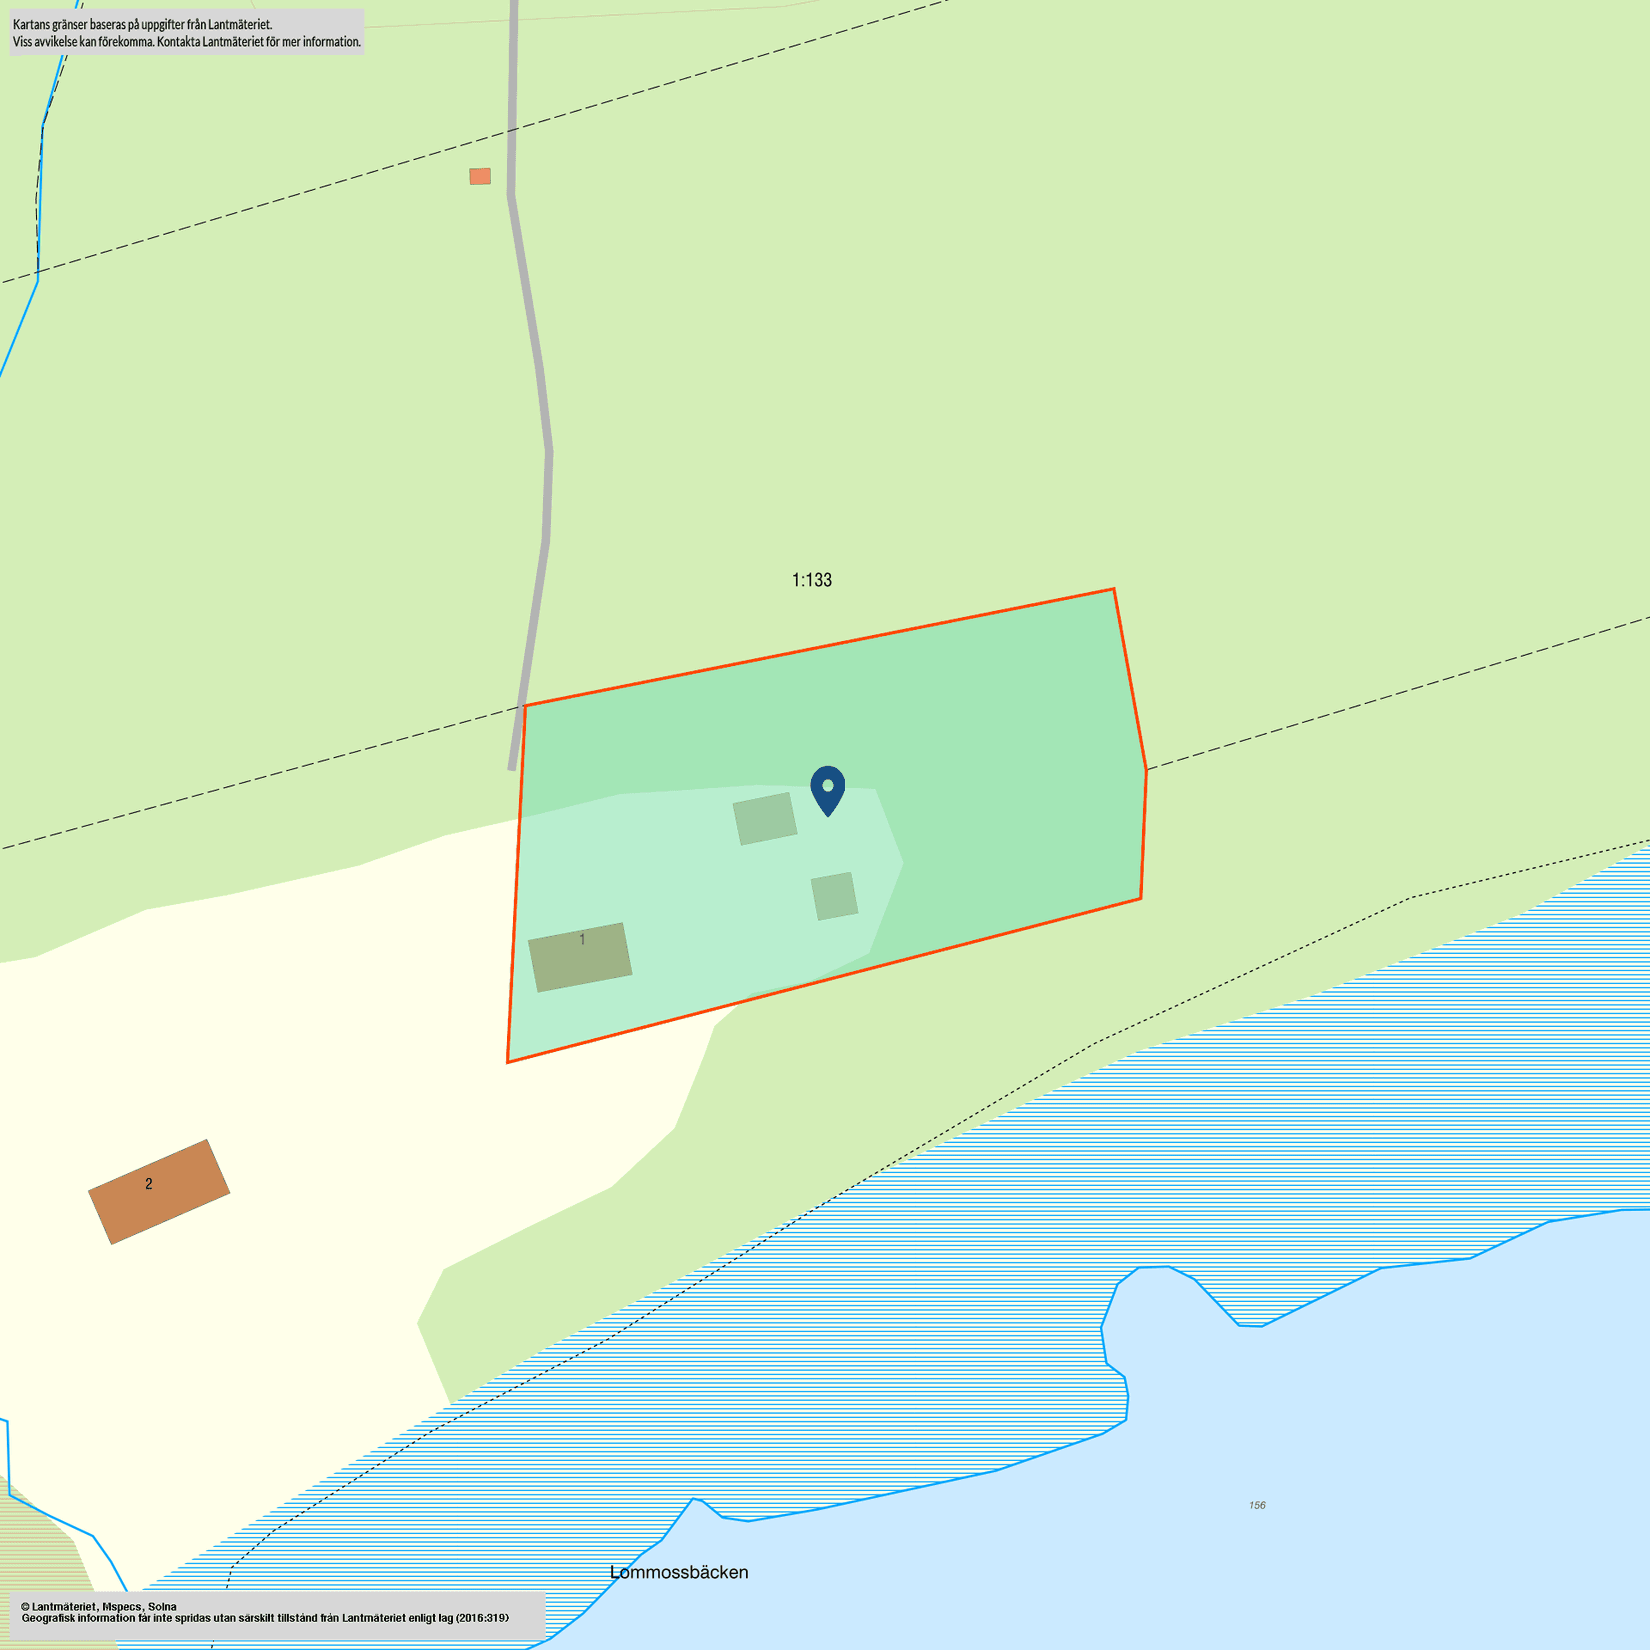1650x1650 pixels.
Task: Select the northwest parcel corner by the road
Action: (525, 706)
